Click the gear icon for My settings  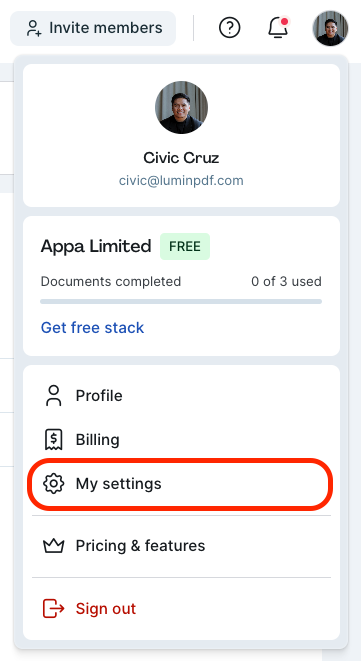point(54,484)
